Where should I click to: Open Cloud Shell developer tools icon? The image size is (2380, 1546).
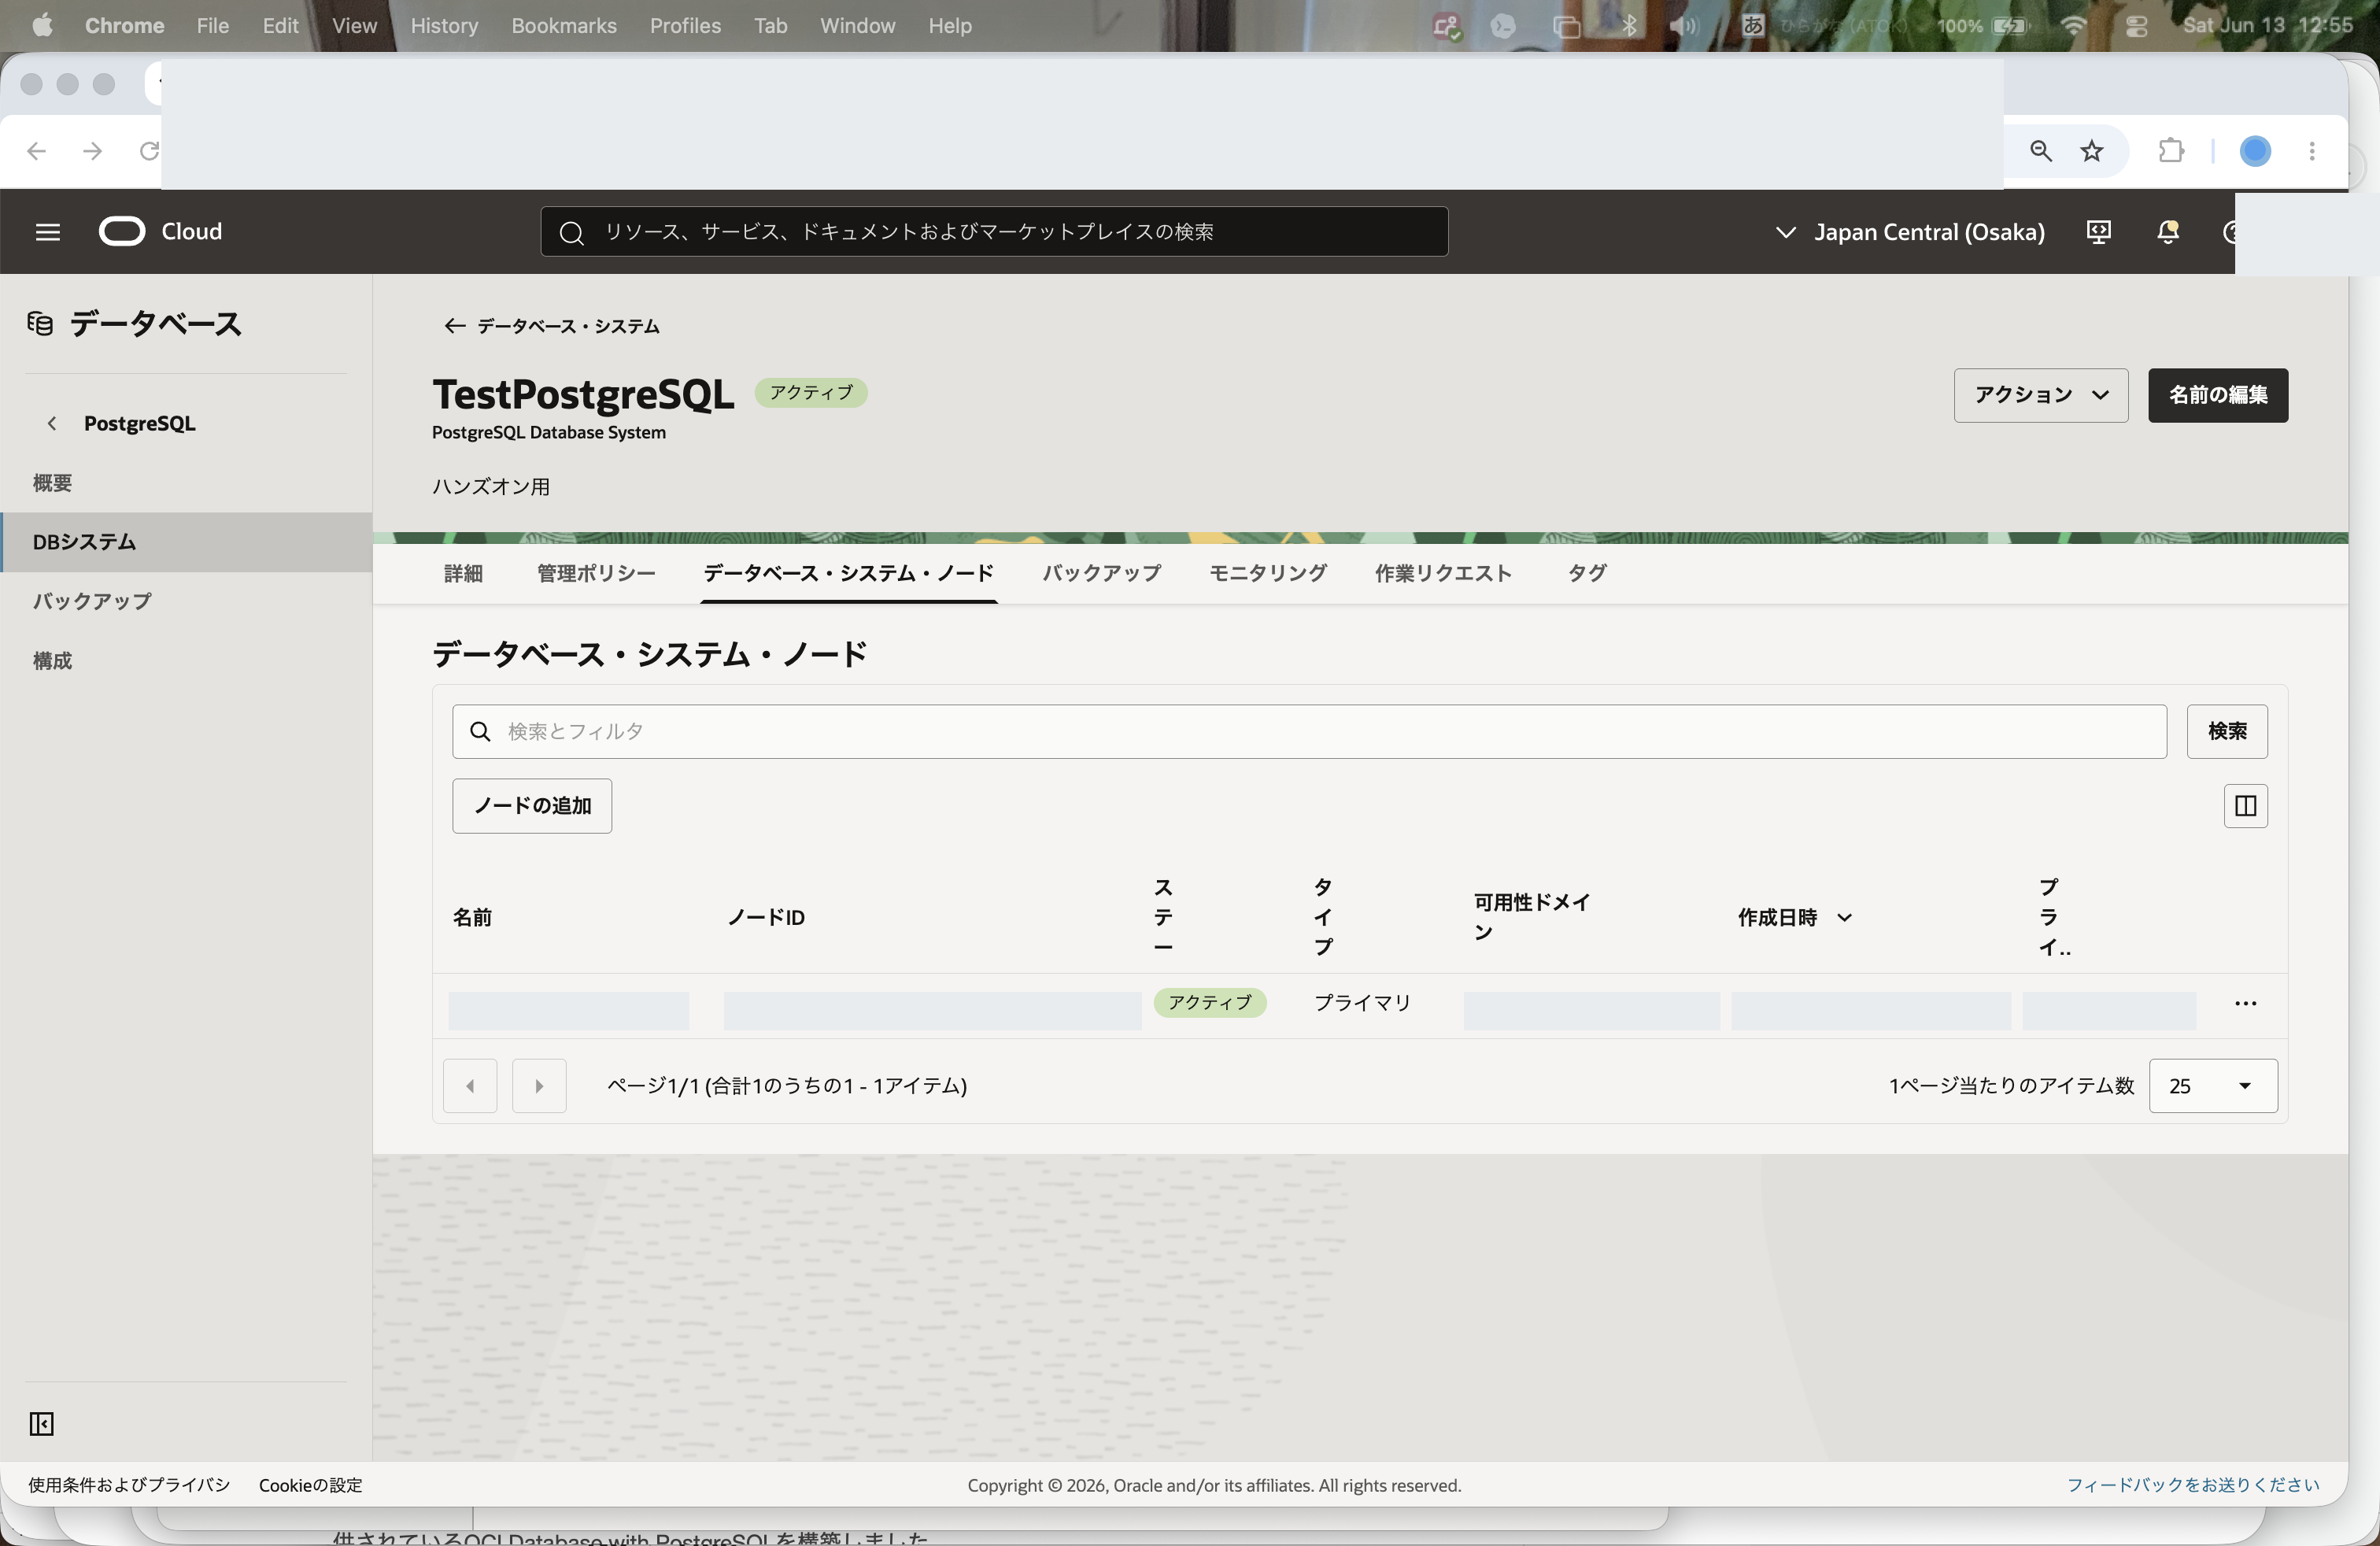coord(2098,232)
